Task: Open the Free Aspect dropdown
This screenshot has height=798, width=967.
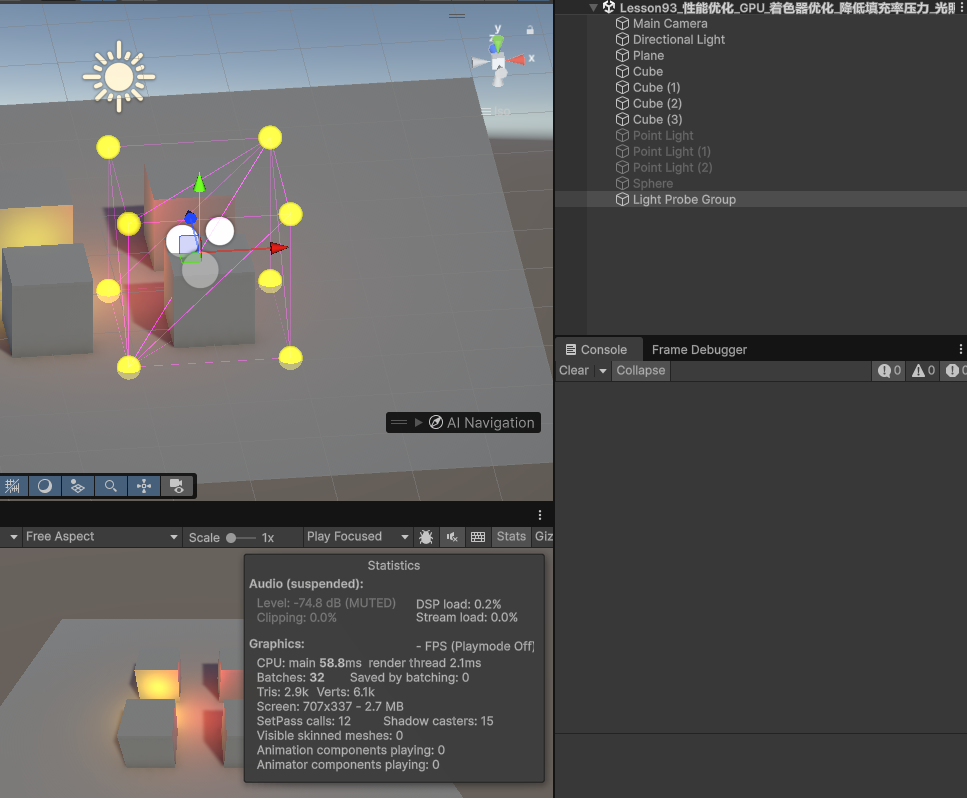Action: click(98, 537)
